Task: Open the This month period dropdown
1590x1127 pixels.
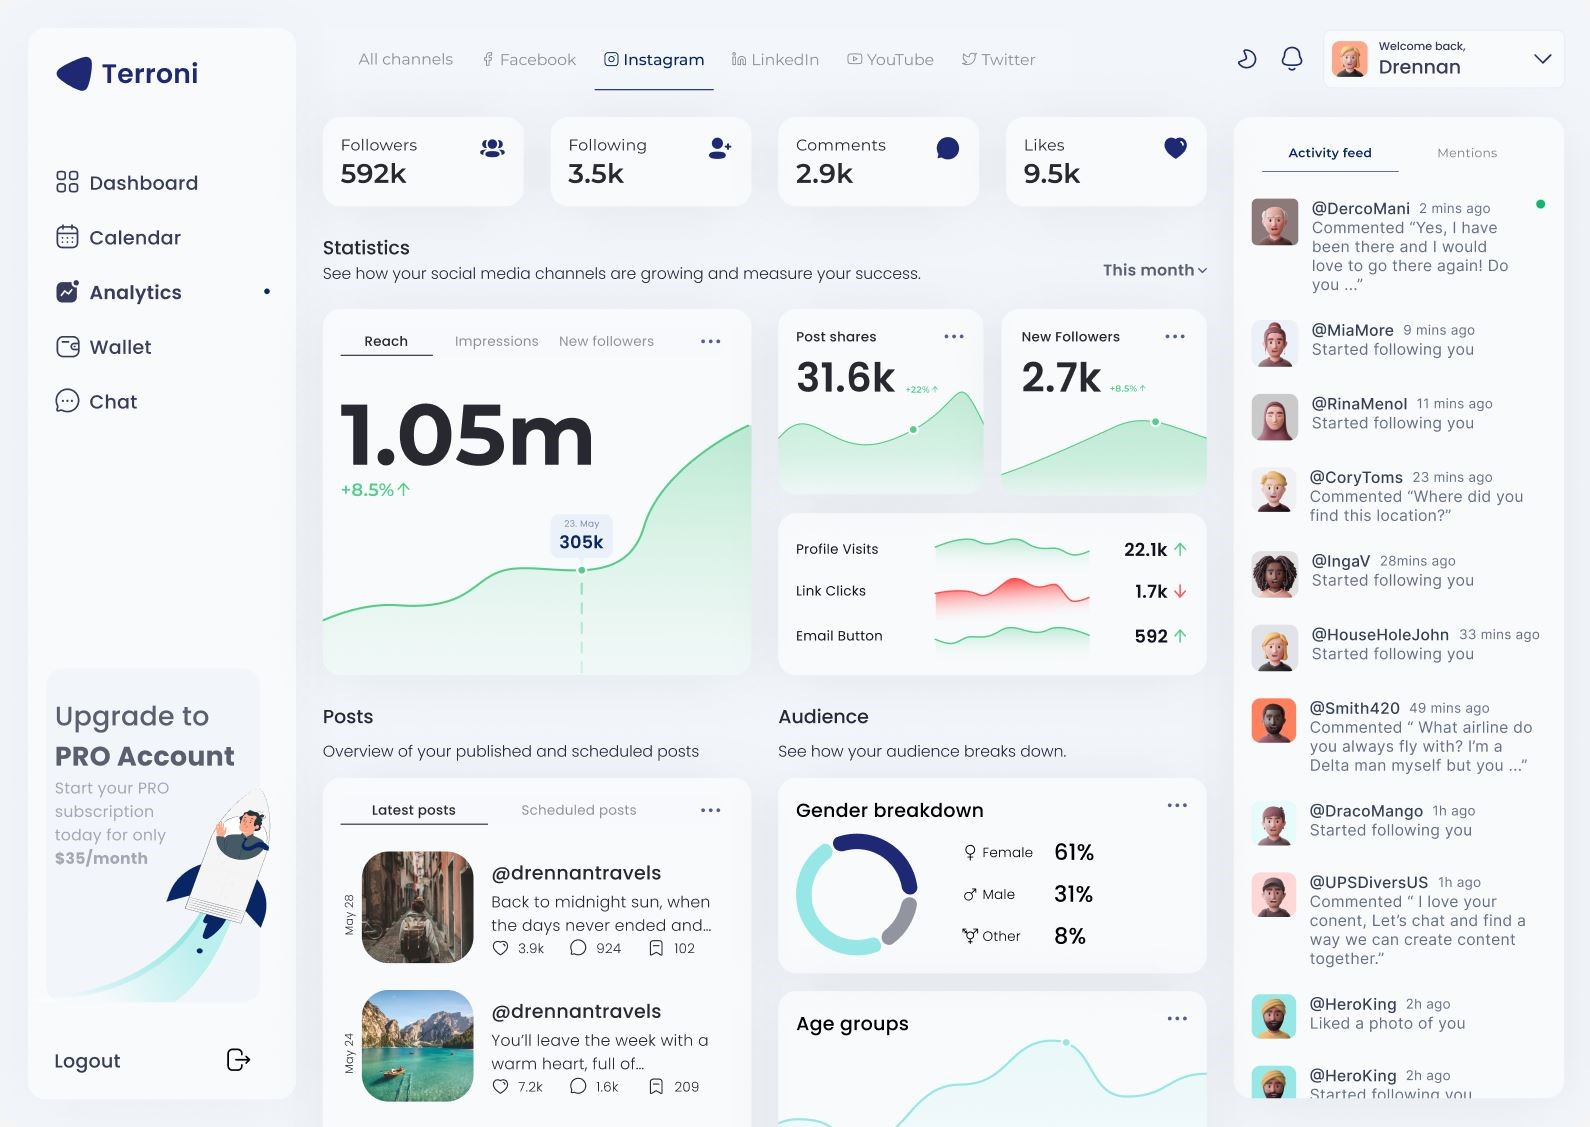Action: pyautogui.click(x=1155, y=270)
